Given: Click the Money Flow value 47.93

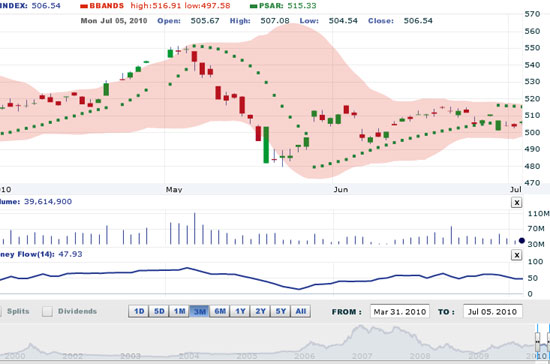Looking at the screenshot, I should [x=70, y=254].
